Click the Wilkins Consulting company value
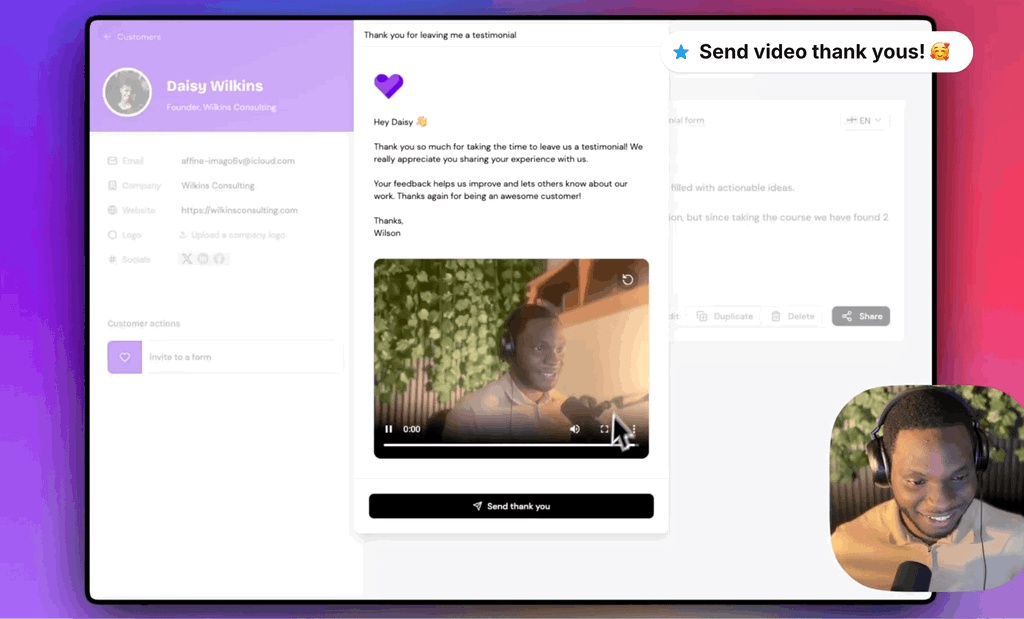 [x=218, y=185]
